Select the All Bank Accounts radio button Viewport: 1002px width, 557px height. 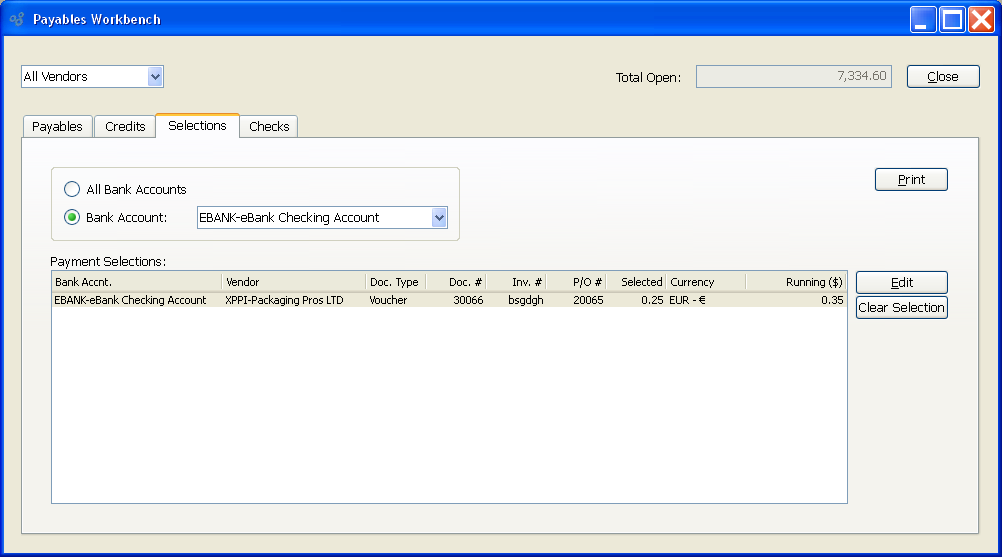coord(72,189)
